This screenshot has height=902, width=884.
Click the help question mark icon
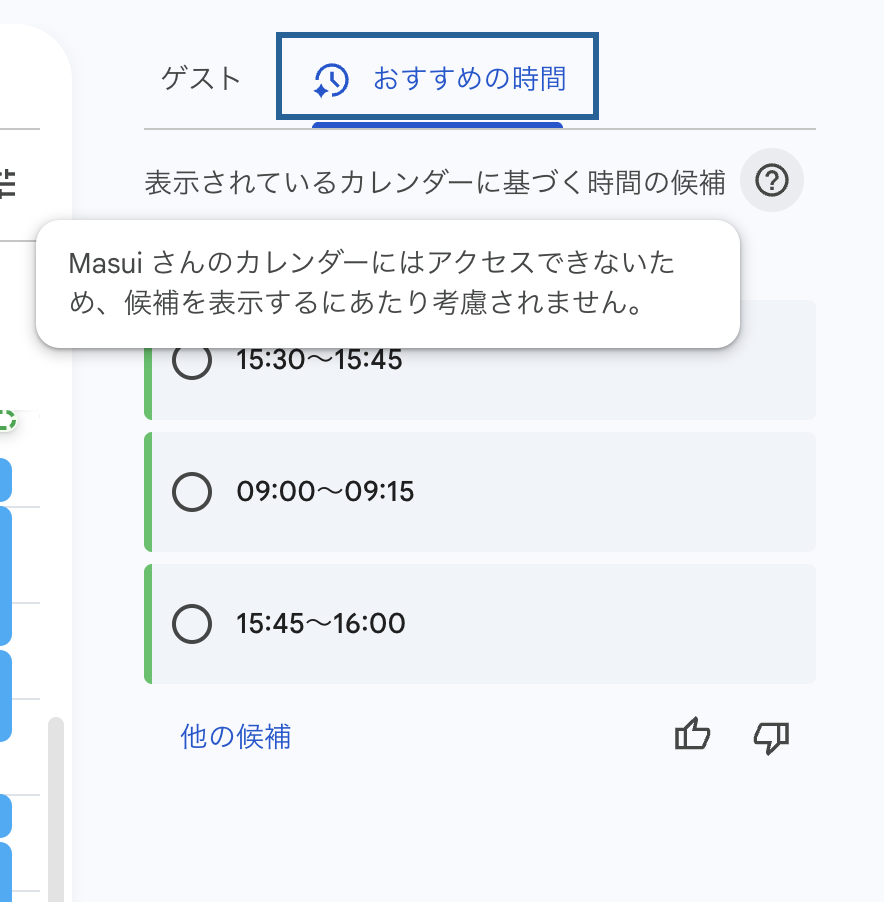click(772, 181)
